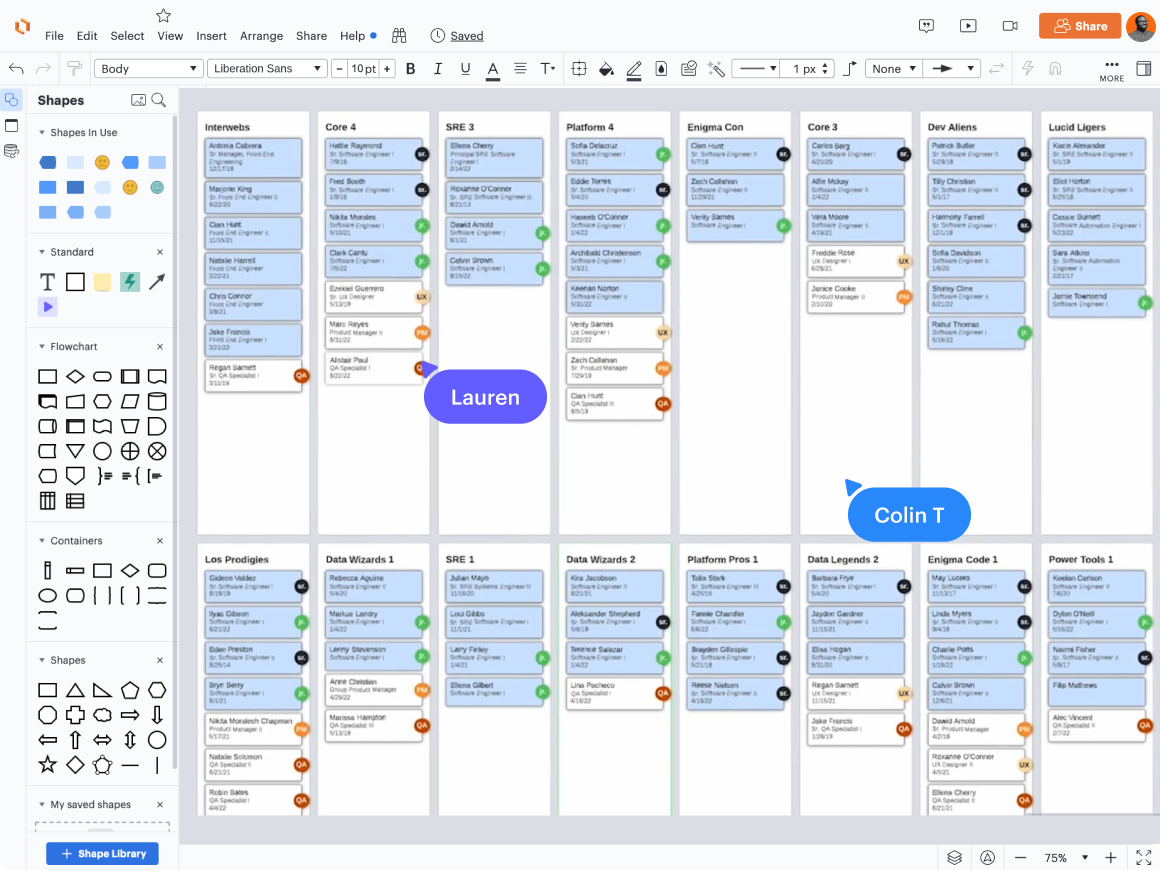Open the Layers icon in bottom bar
The height and width of the screenshot is (870, 1160).
(x=955, y=857)
